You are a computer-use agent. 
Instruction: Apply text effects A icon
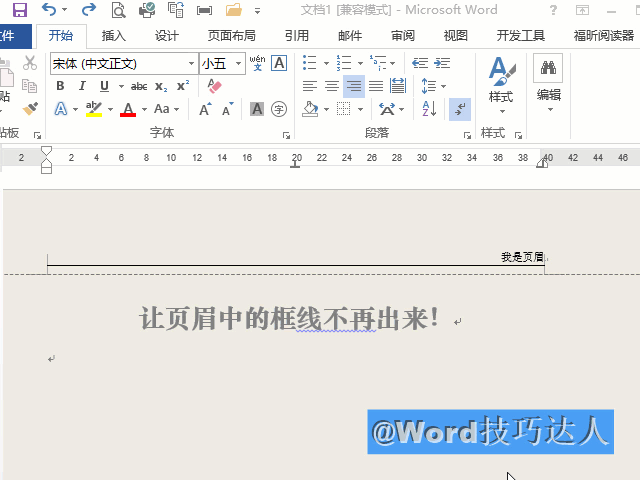click(x=61, y=109)
